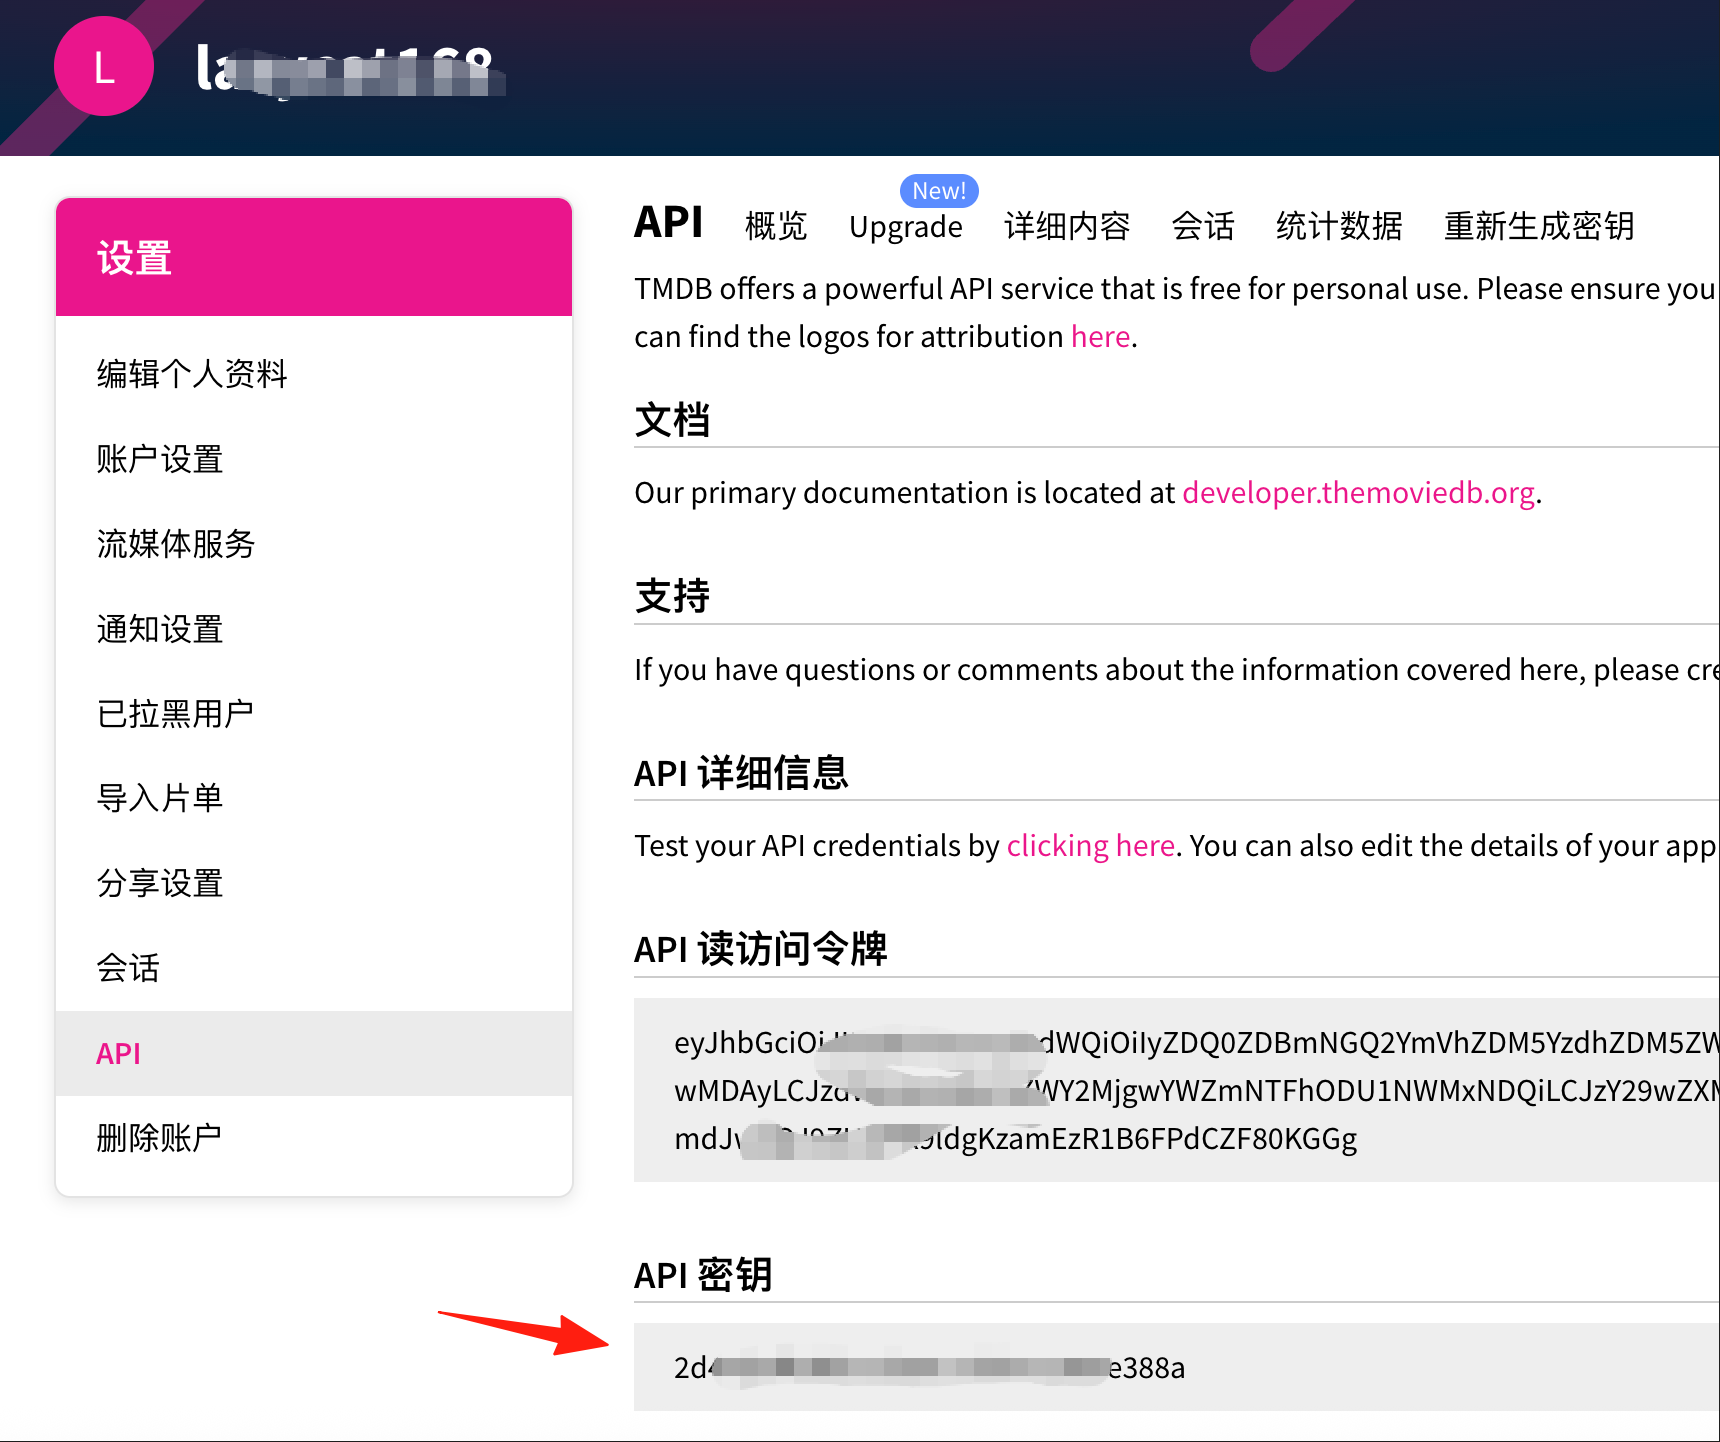
Task: Open 删除账户 in the sidebar
Action: pyautogui.click(x=159, y=1137)
